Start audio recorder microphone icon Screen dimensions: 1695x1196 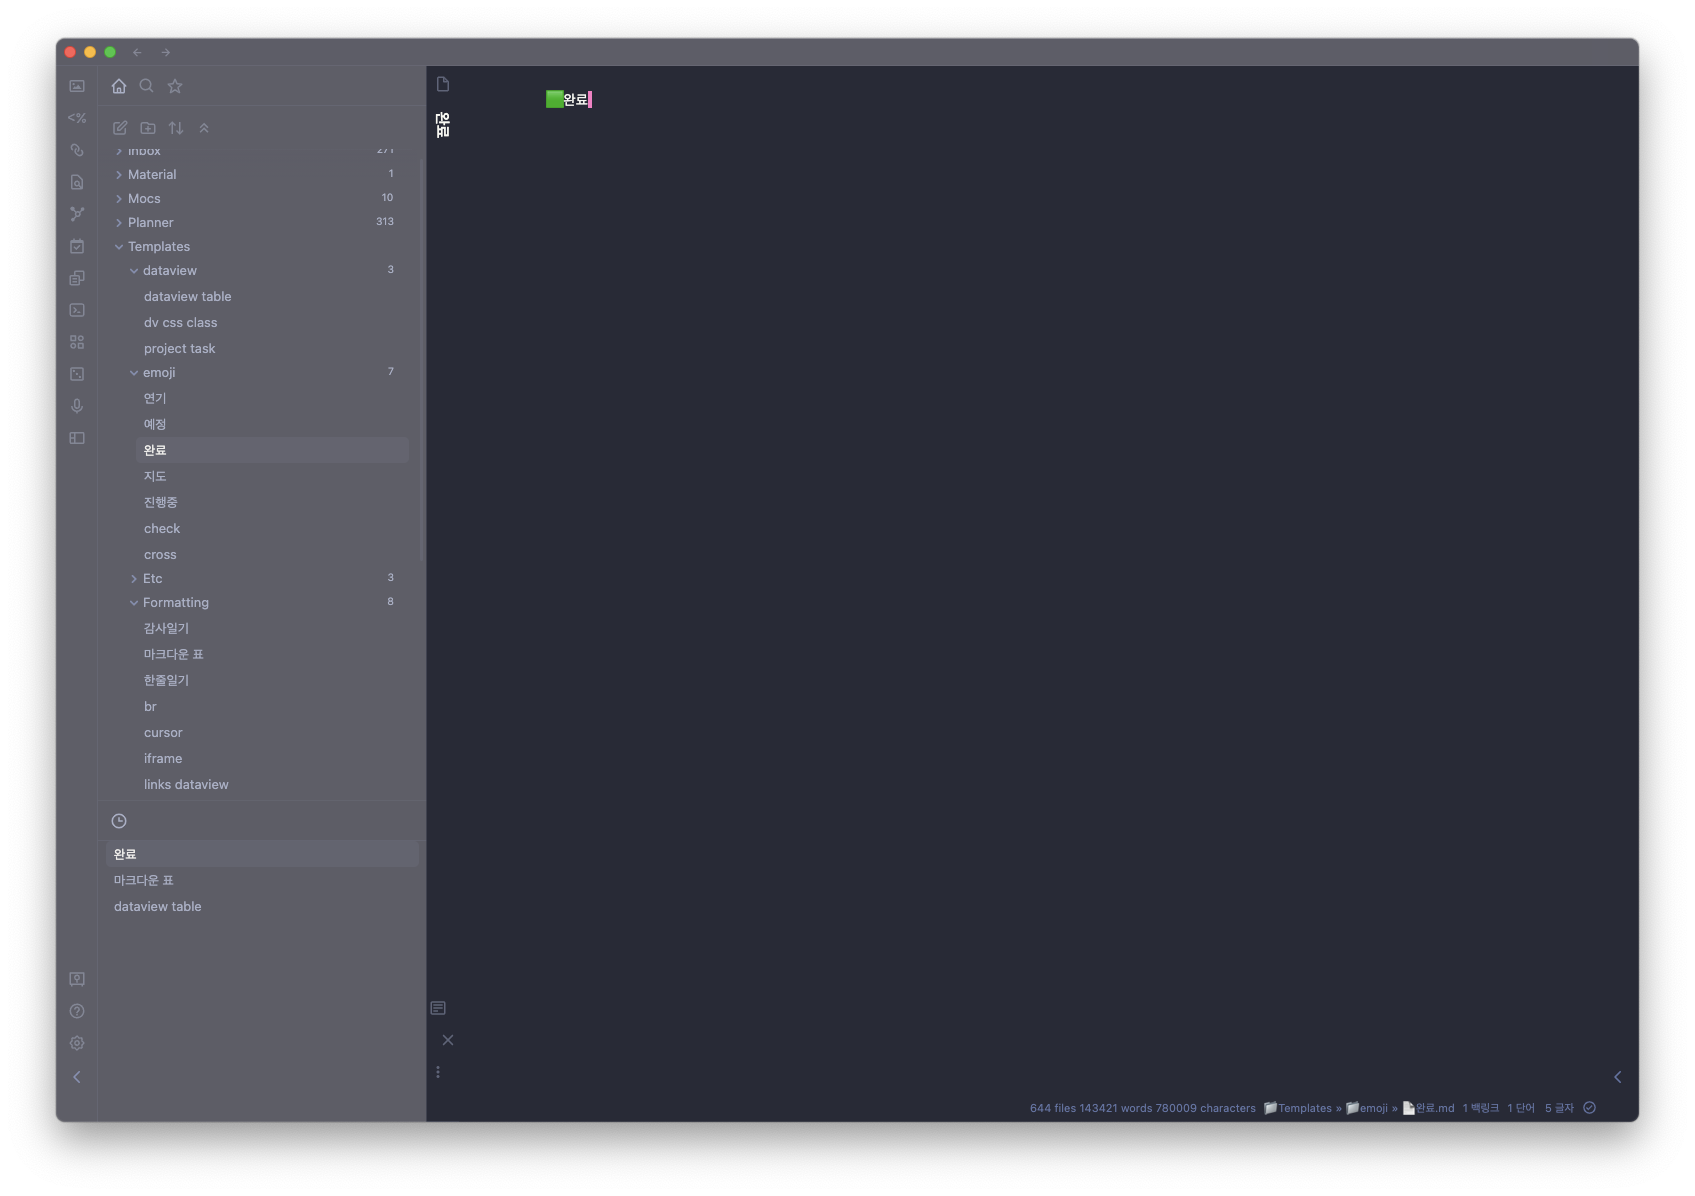click(77, 406)
